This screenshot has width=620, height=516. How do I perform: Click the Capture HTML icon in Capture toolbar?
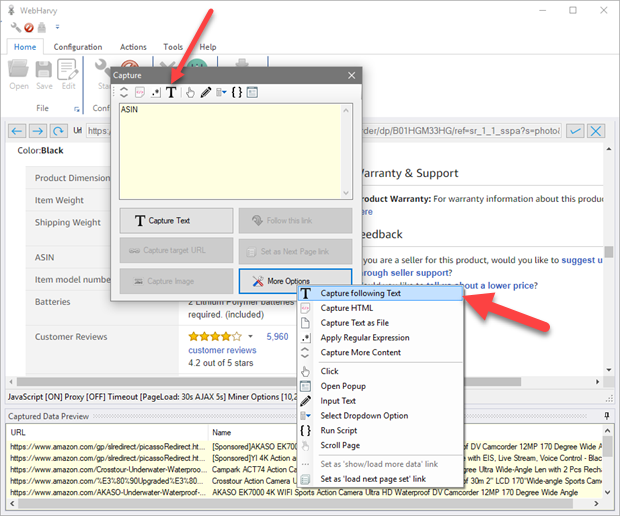140,92
